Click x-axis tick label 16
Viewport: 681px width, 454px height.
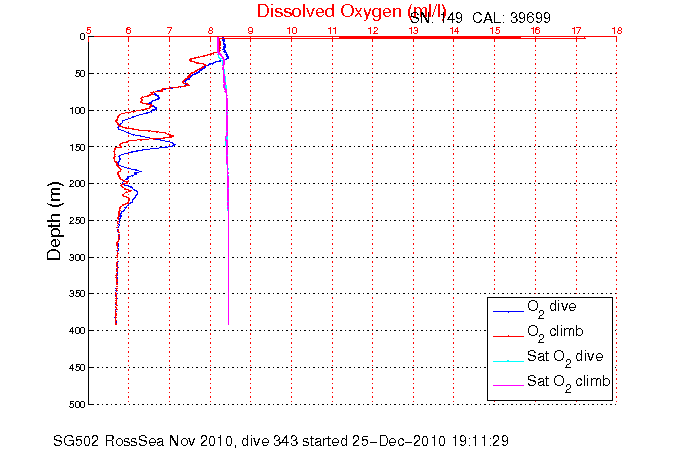[536, 30]
